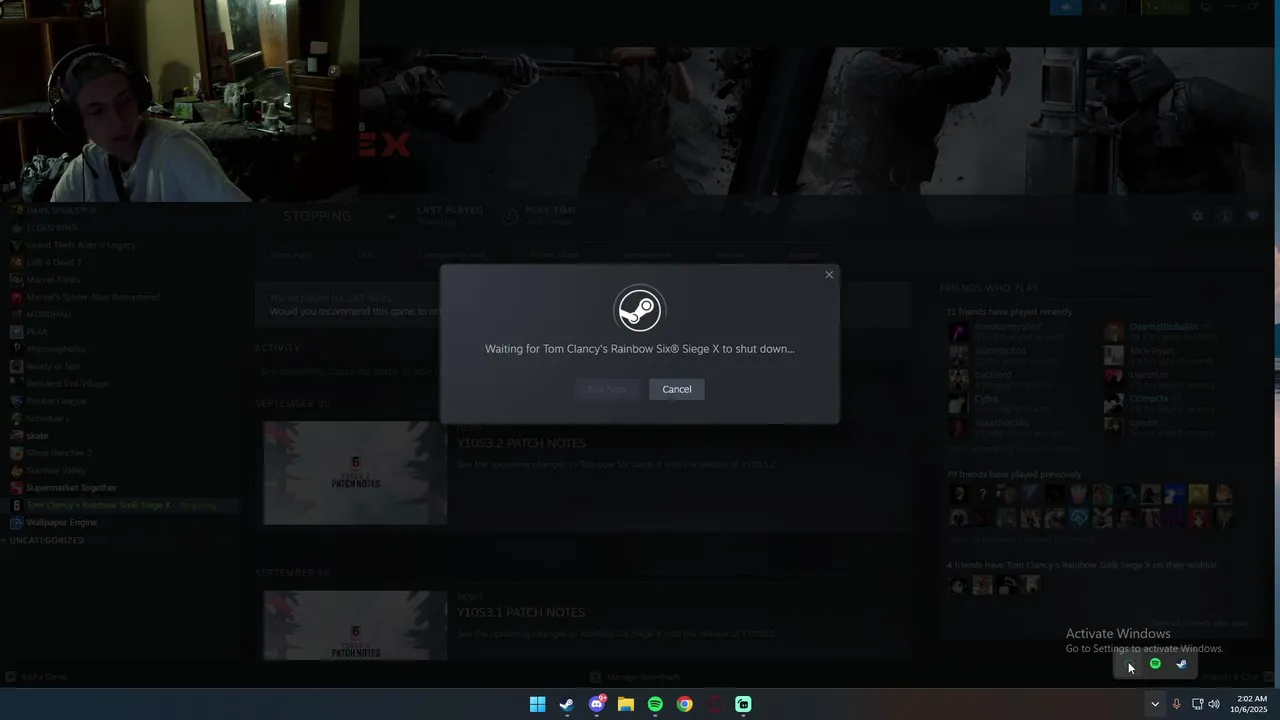Screen dimensions: 1280x720
Task: Click the Phasmophobia game icon
Action: tap(17, 349)
